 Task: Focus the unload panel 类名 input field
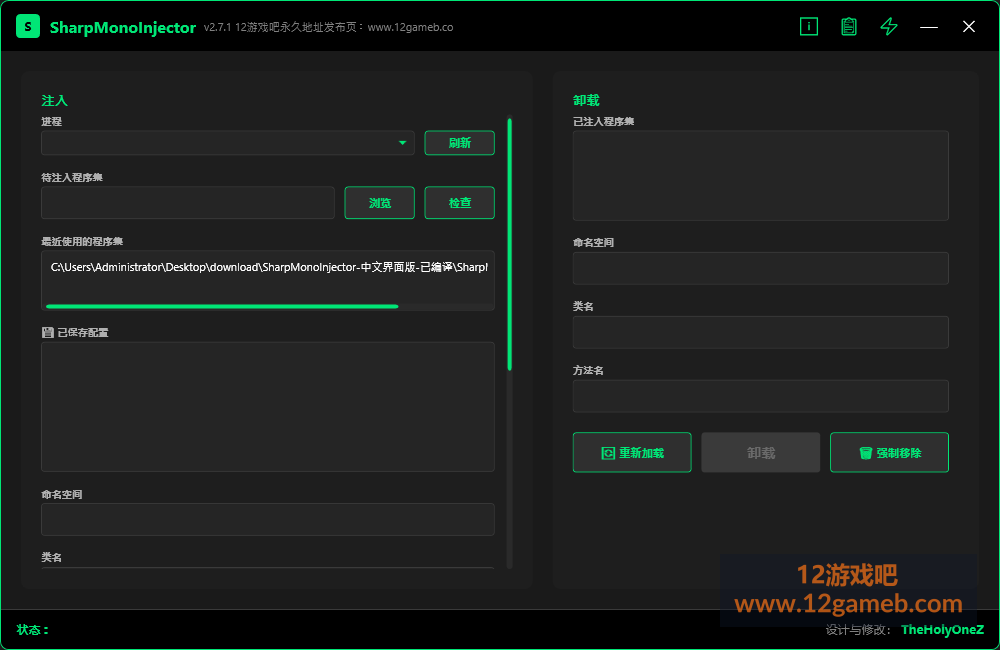(760, 332)
